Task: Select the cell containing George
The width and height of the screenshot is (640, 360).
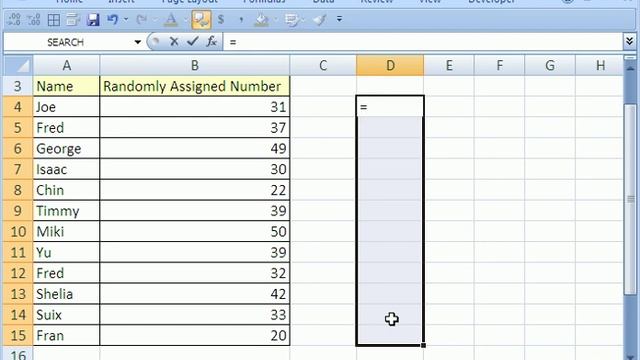Action: (x=67, y=149)
